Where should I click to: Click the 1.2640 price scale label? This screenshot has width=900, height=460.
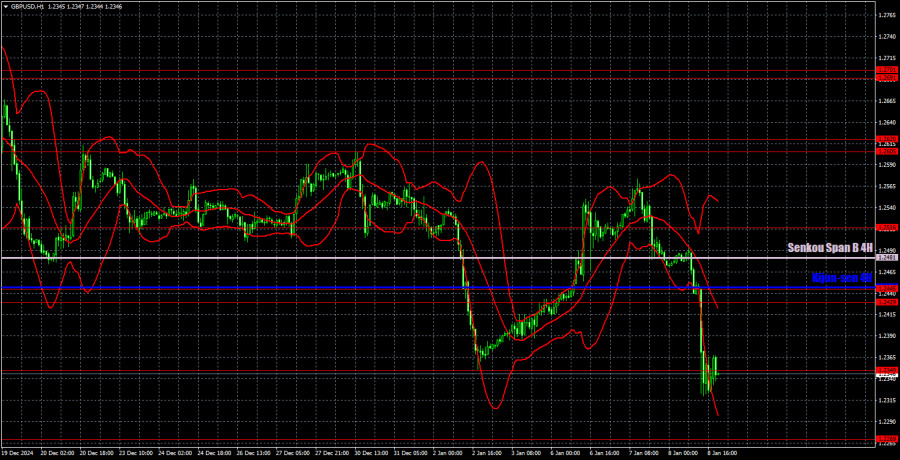(x=885, y=122)
